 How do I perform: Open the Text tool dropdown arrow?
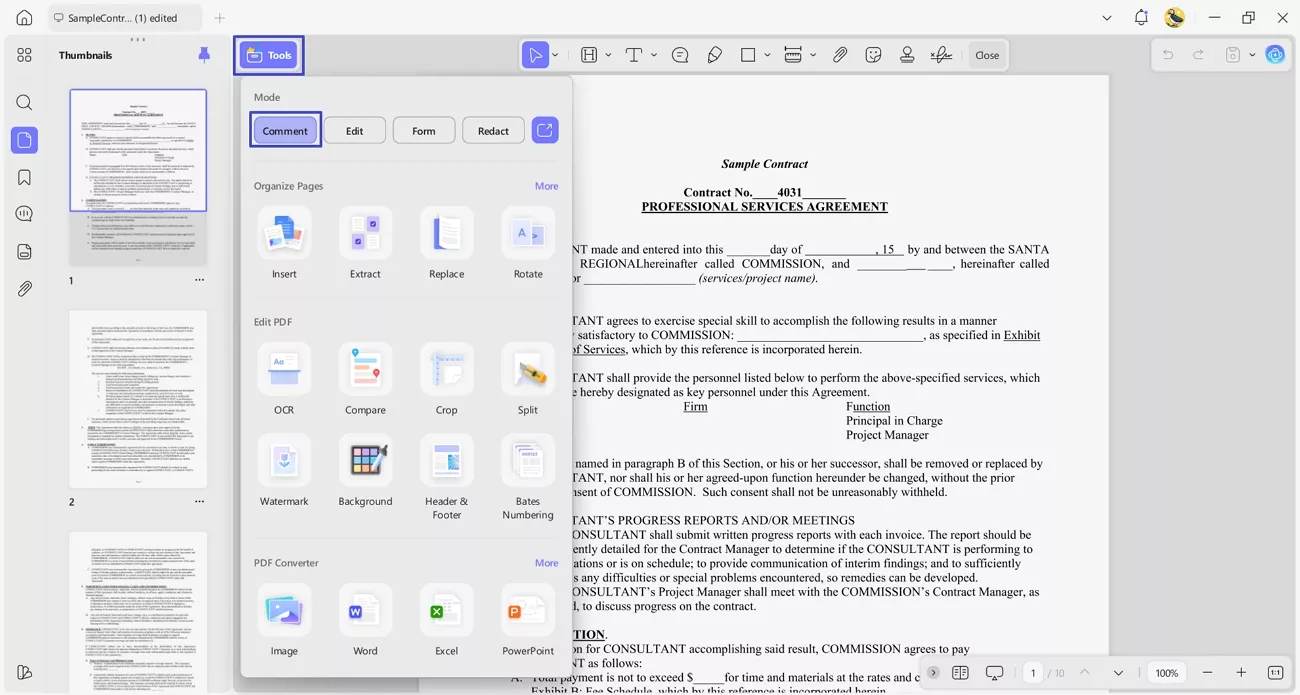pyautogui.click(x=652, y=55)
